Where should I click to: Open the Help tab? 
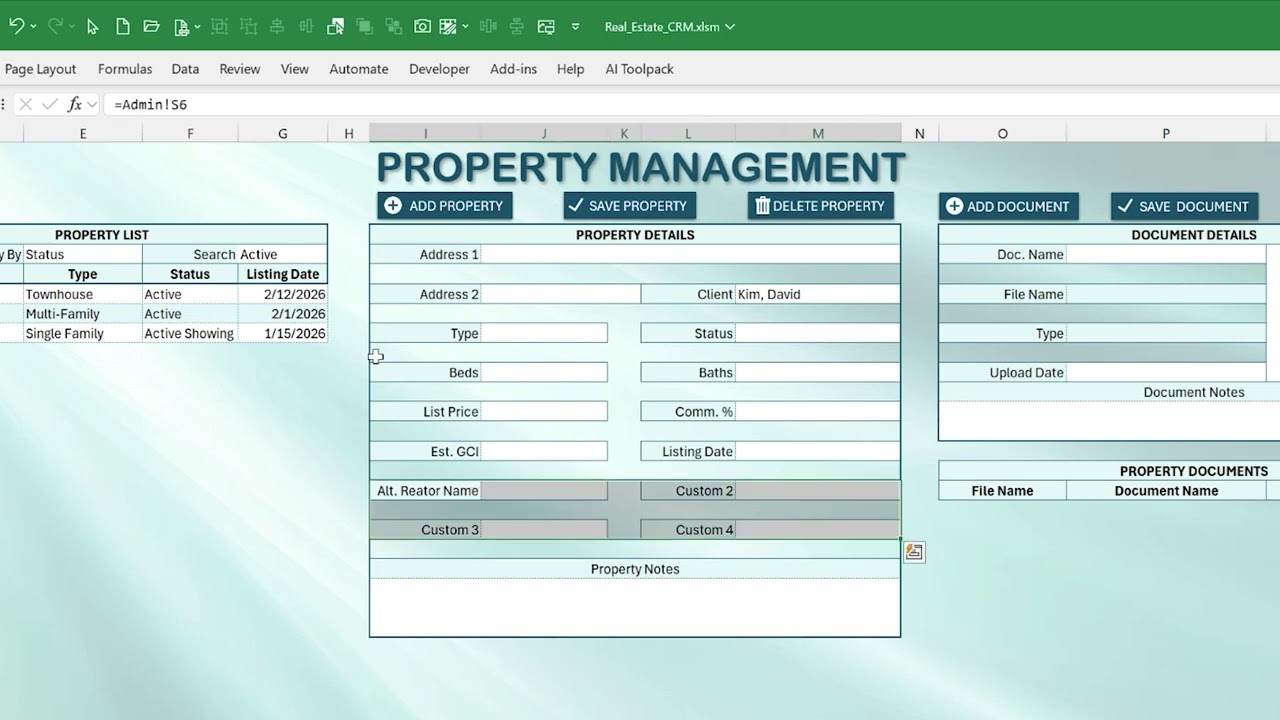coord(570,69)
